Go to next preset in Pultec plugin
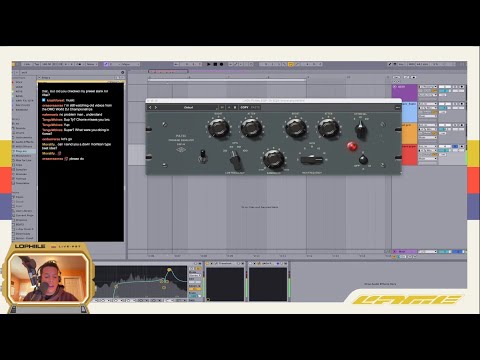This screenshot has height=360, width=480. 156,108
